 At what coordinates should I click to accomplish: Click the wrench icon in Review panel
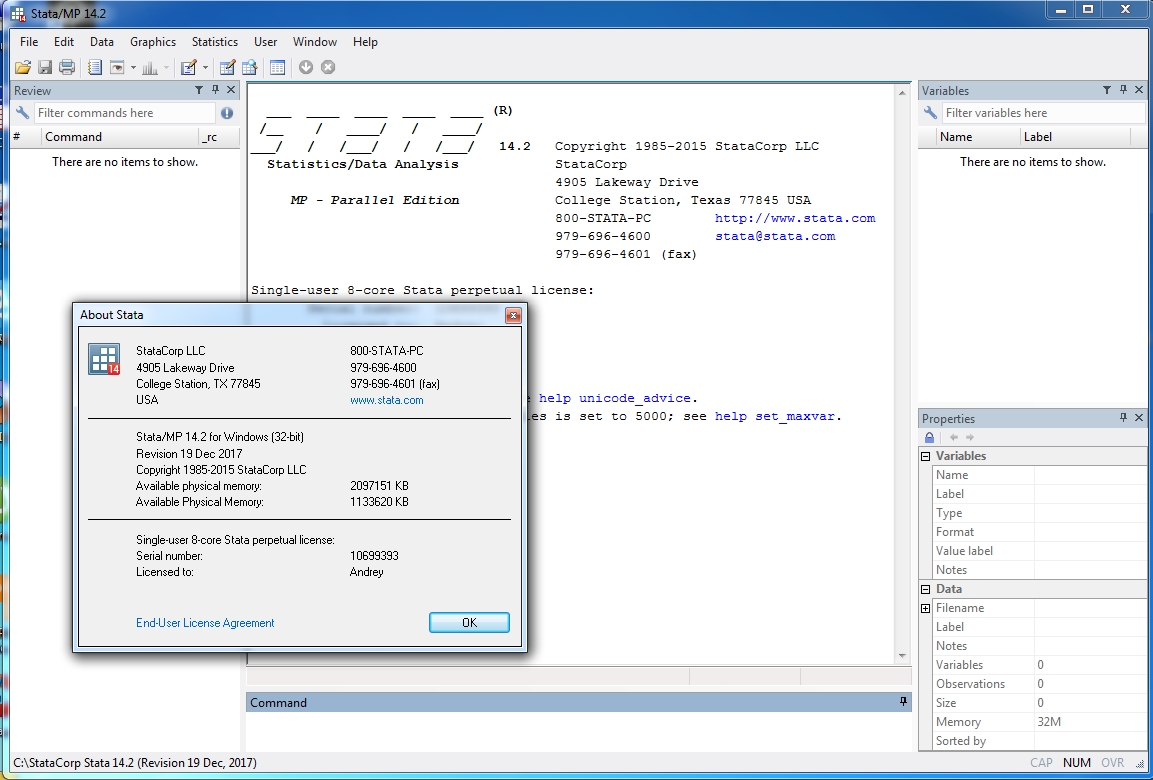point(23,112)
